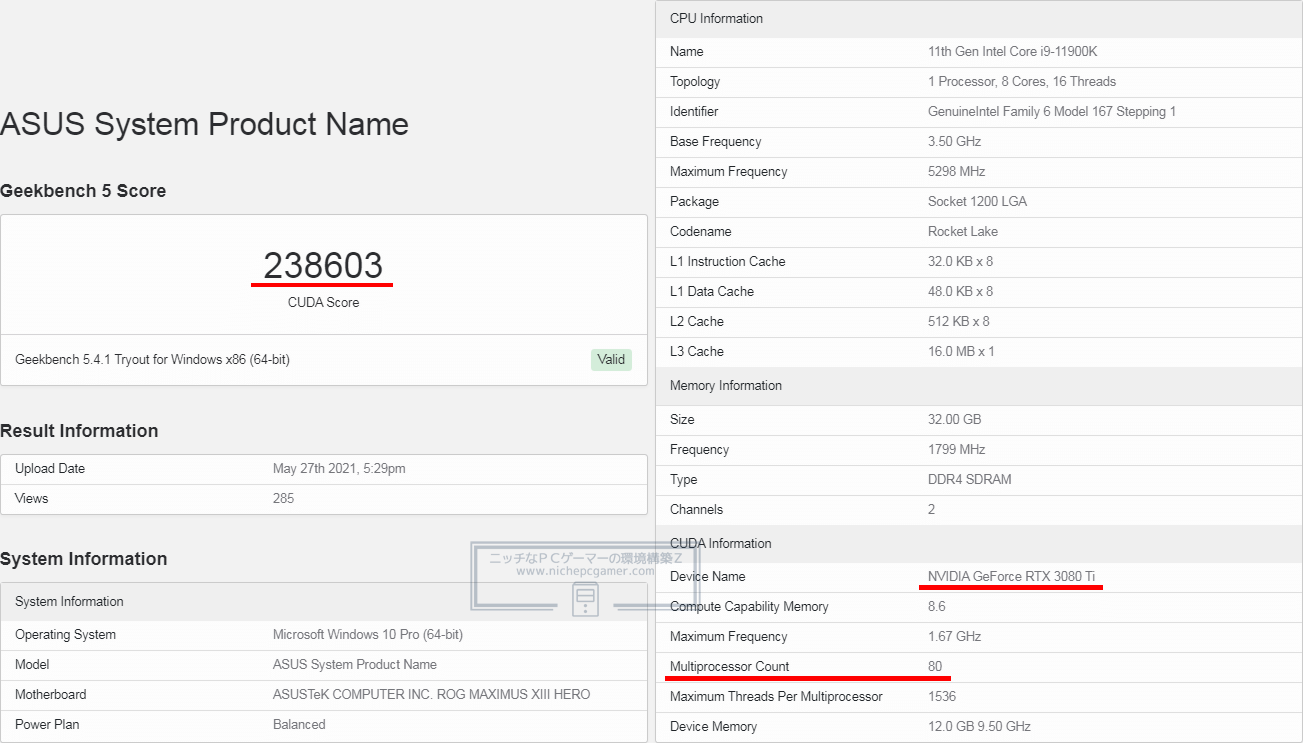Select 'GenuineIntel Family 6 Model 167 Stepping 1' value
The width and height of the screenshot is (1303, 743).
click(1052, 112)
